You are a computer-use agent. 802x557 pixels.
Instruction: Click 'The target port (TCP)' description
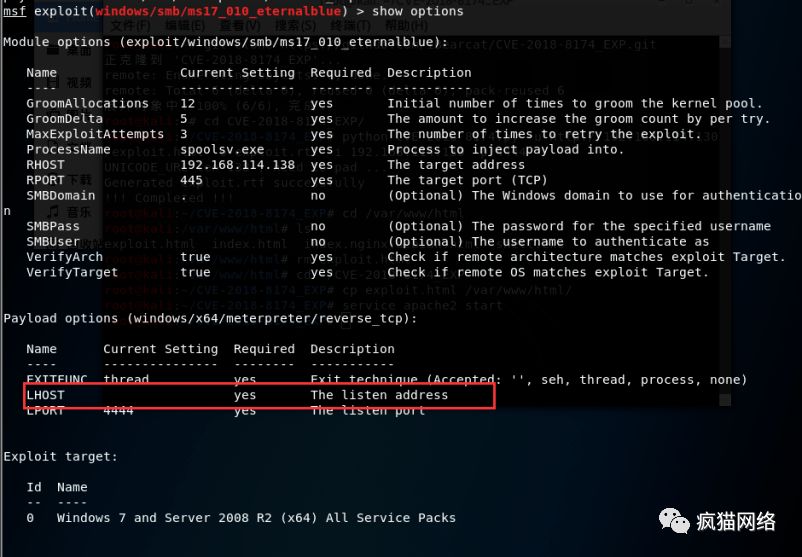[467, 180]
